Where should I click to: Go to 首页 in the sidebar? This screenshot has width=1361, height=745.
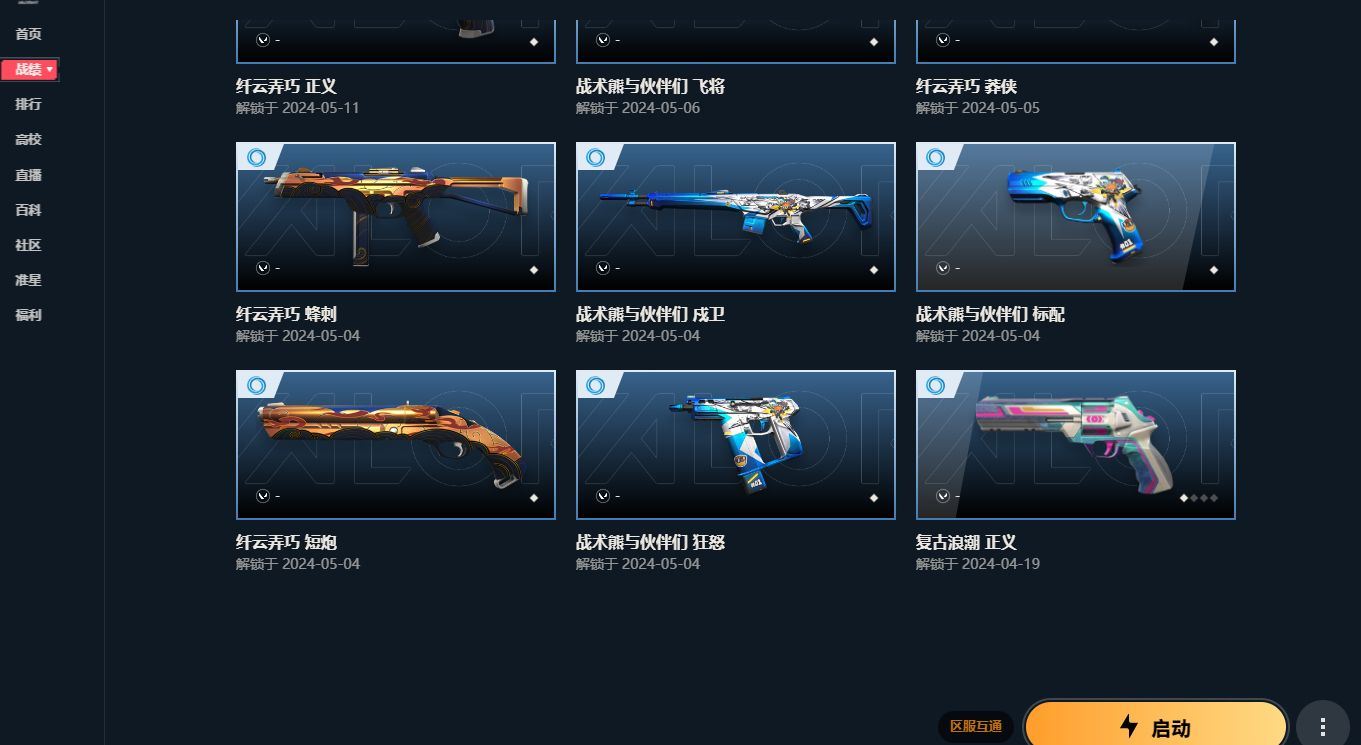28,34
